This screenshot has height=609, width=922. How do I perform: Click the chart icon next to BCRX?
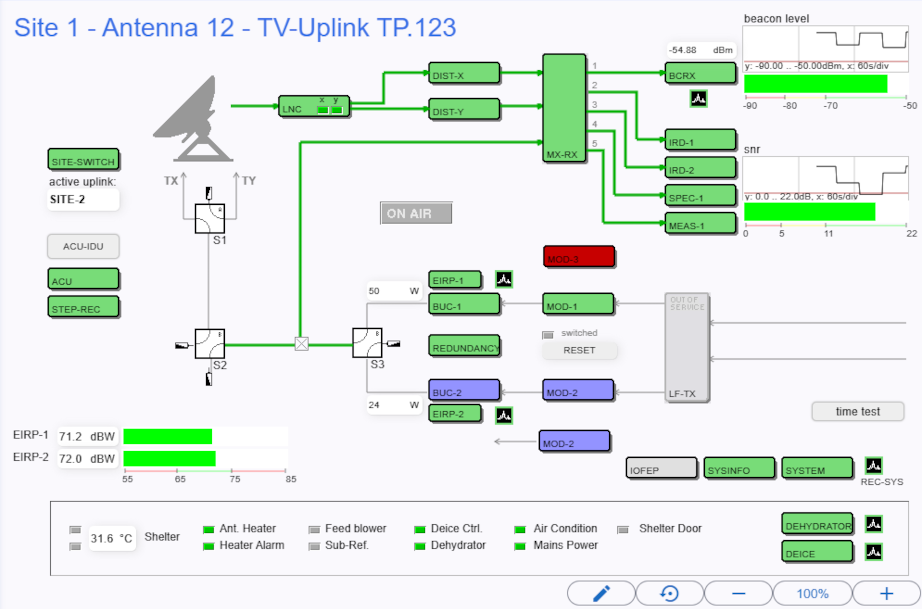699,98
